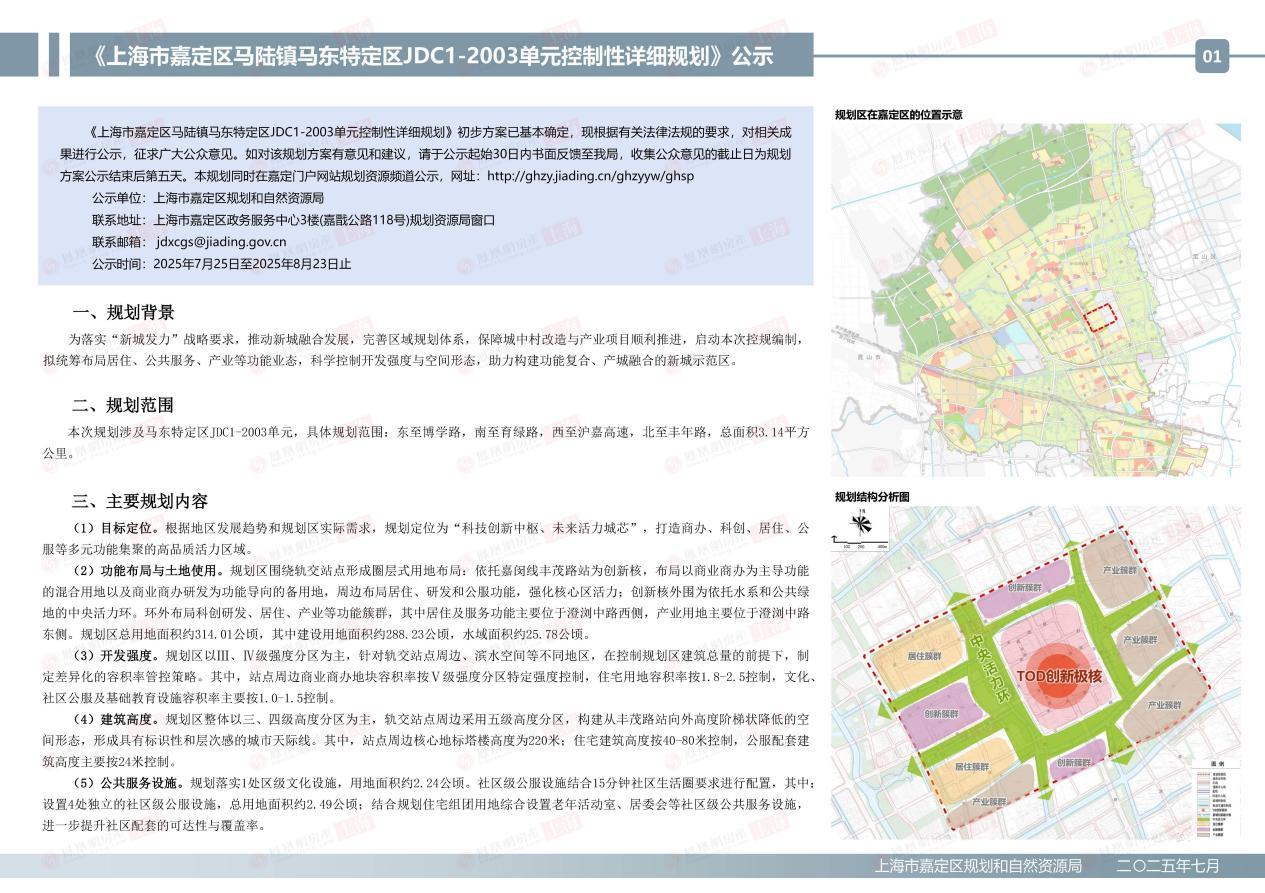This screenshot has width=1265, height=893.
Task: Click the caption 规划结构分析图
Action: [x=872, y=497]
